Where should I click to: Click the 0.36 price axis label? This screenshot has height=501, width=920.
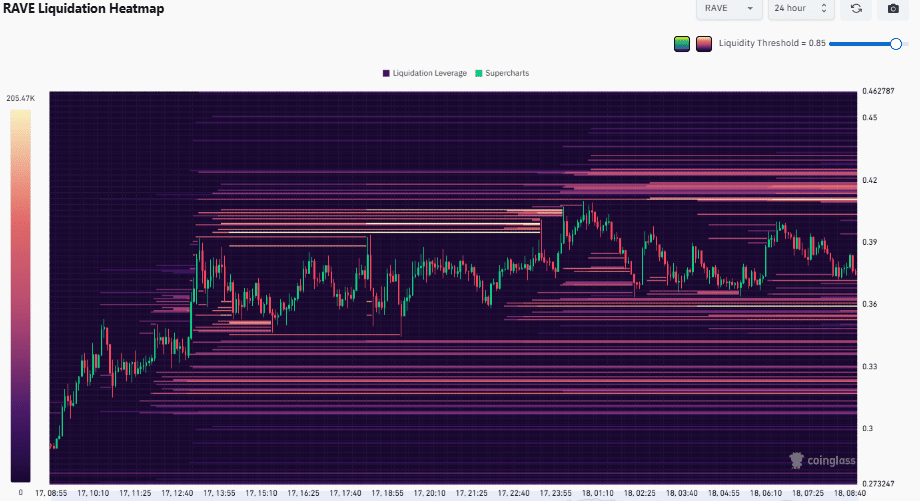click(x=871, y=305)
